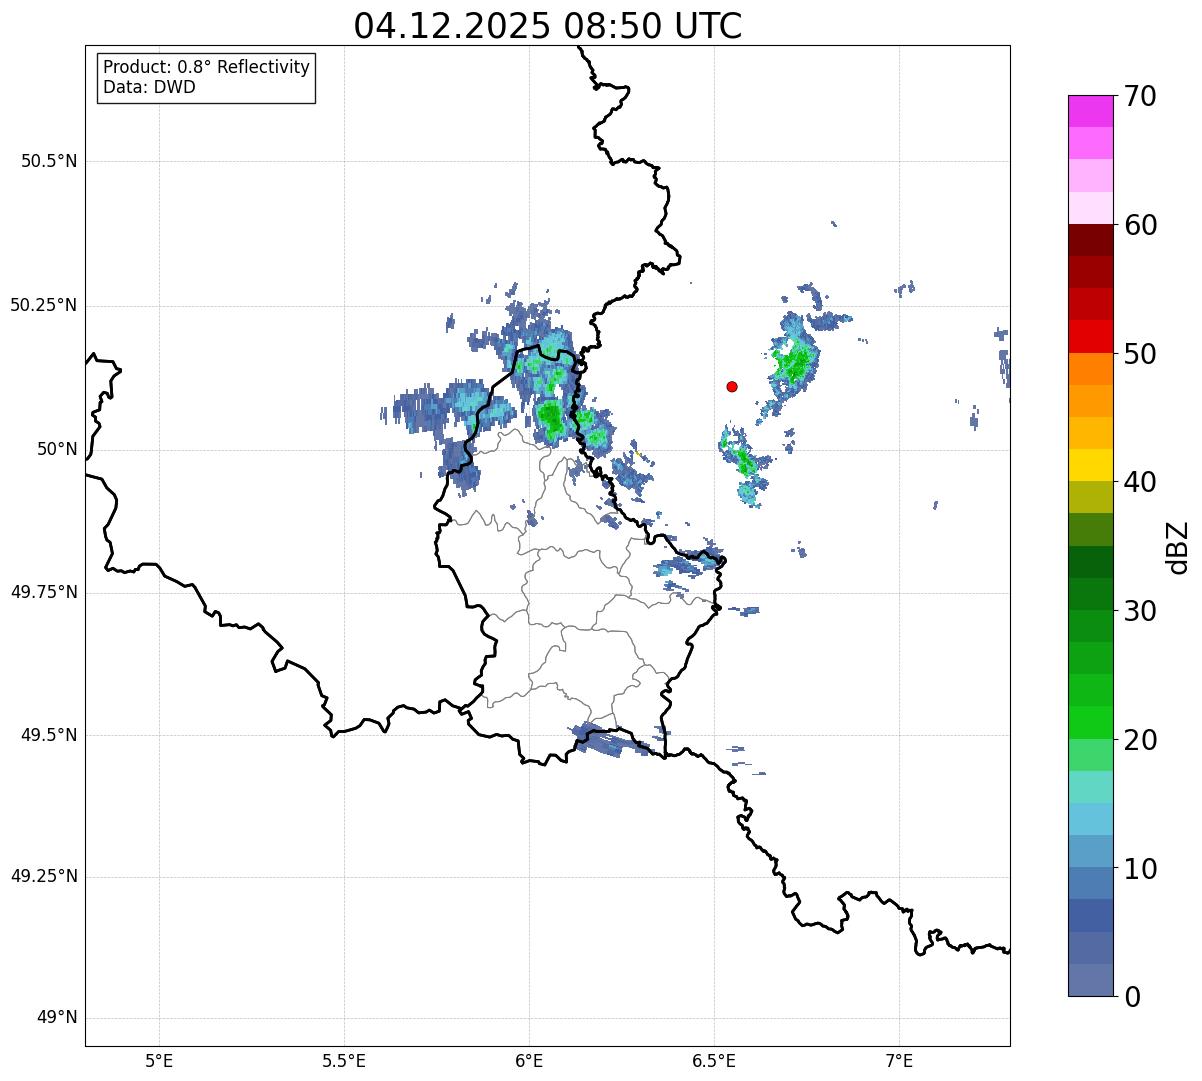This screenshot has width=1202, height=1081.
Task: Click the red station marker dot
Action: click(732, 386)
